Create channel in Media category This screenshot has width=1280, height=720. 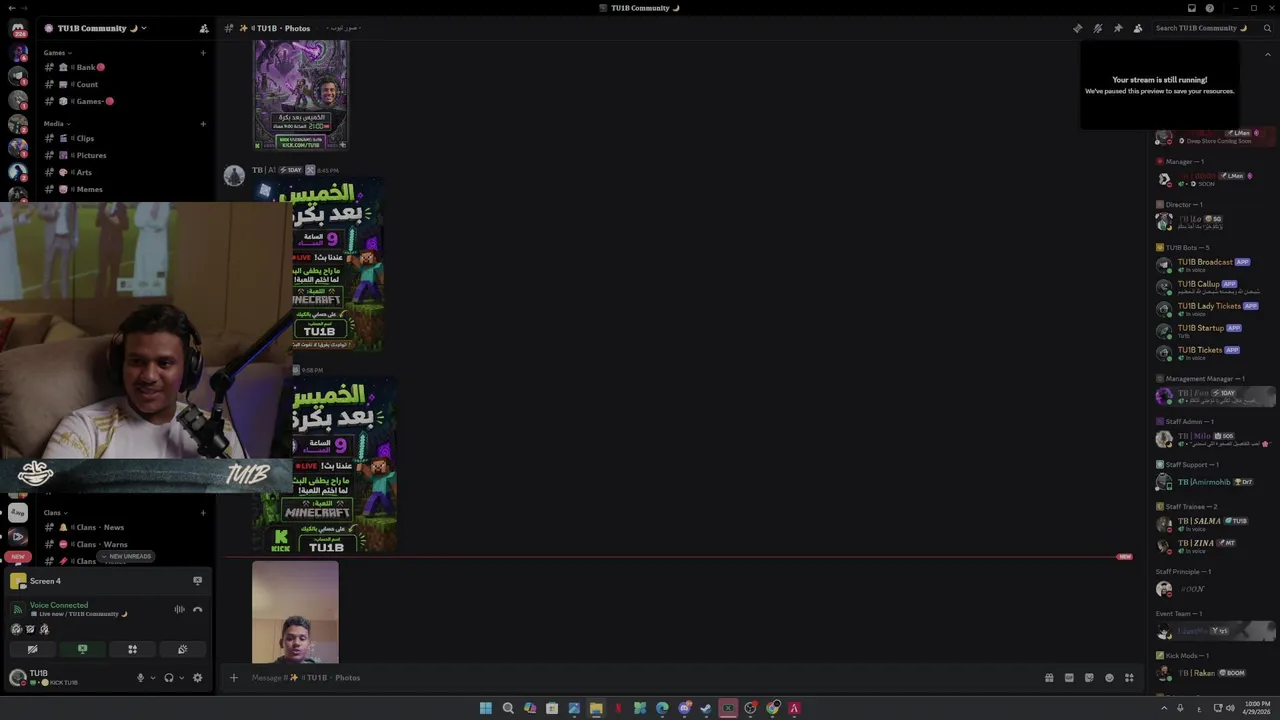[203, 124]
